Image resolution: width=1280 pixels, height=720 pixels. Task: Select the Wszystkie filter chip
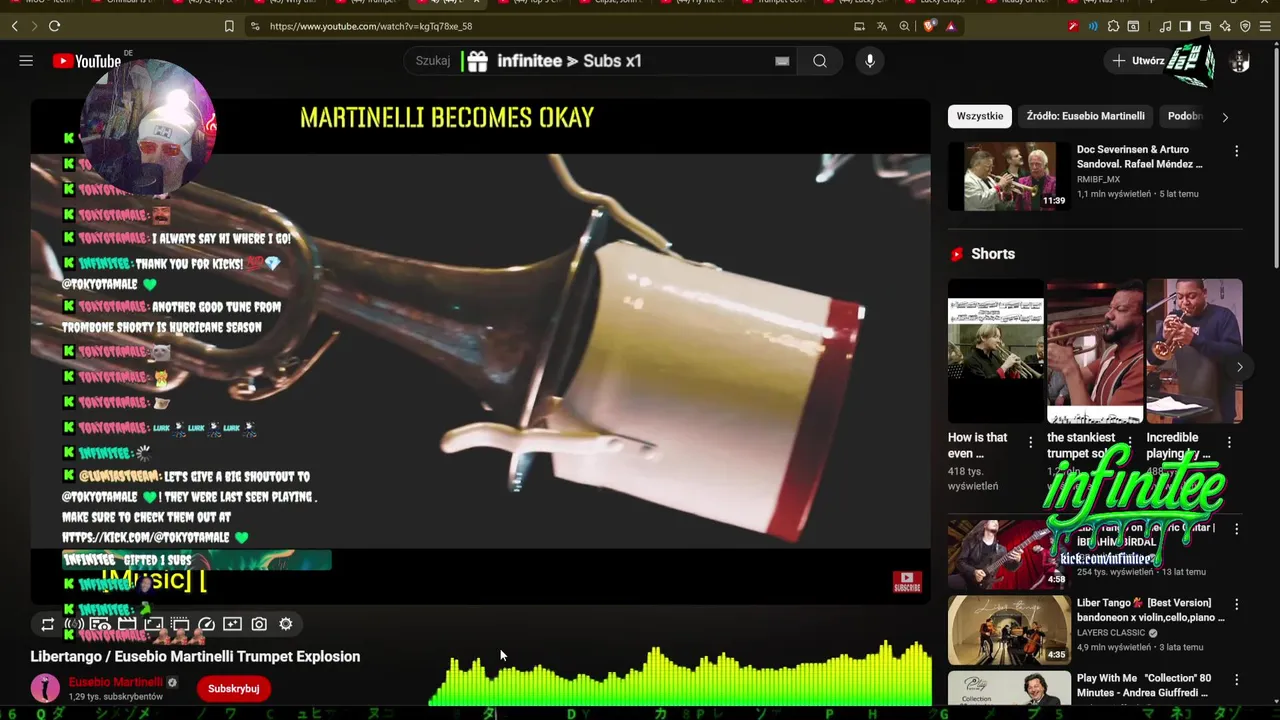pyautogui.click(x=980, y=116)
